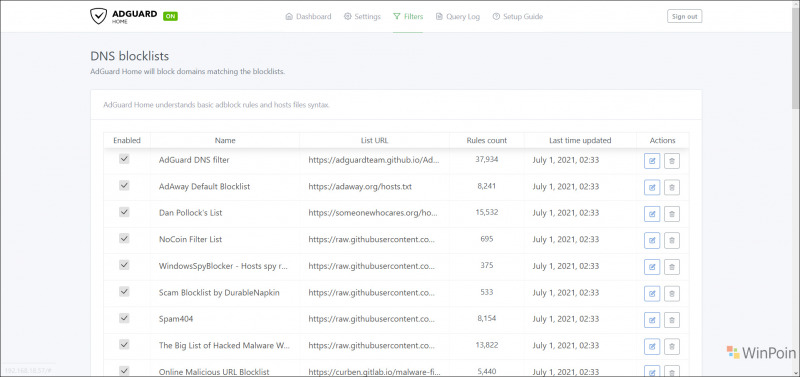Toggle the WindowsSpyBlocker enabled checkbox
Image resolution: width=800 pixels, height=377 pixels.
pos(124,265)
